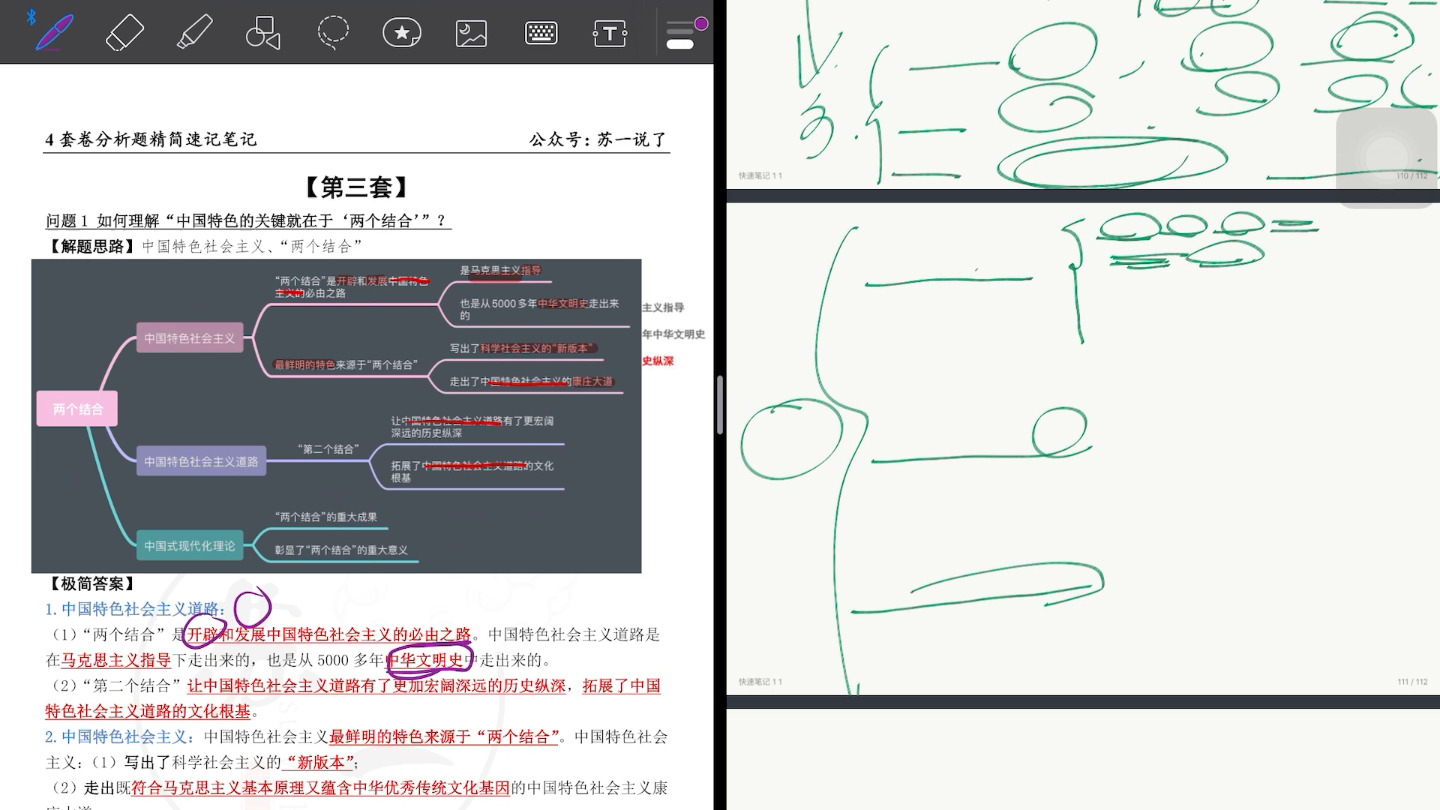Select the '中国特色社会主义道路' mind map node
The image size is (1440, 810).
click(x=201, y=461)
